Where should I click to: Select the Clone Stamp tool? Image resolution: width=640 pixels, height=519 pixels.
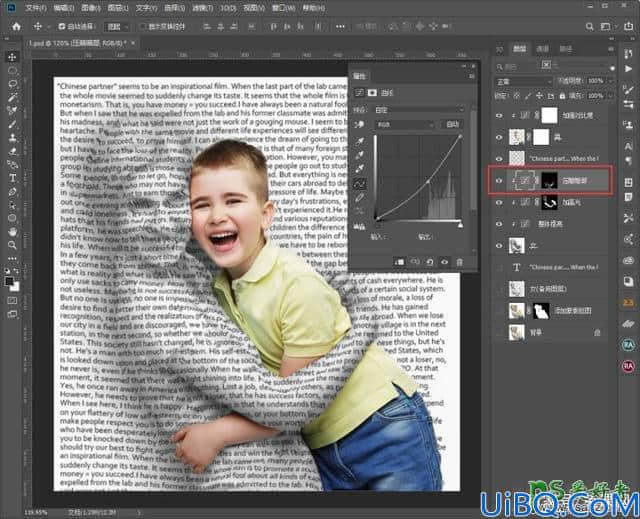[12, 138]
